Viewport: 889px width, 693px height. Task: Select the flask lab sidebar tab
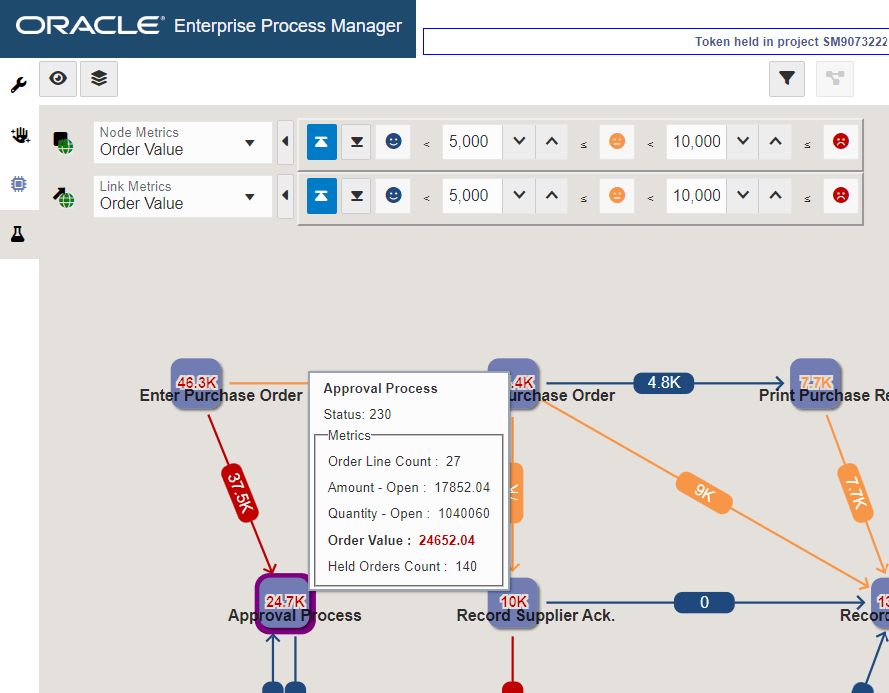18,234
